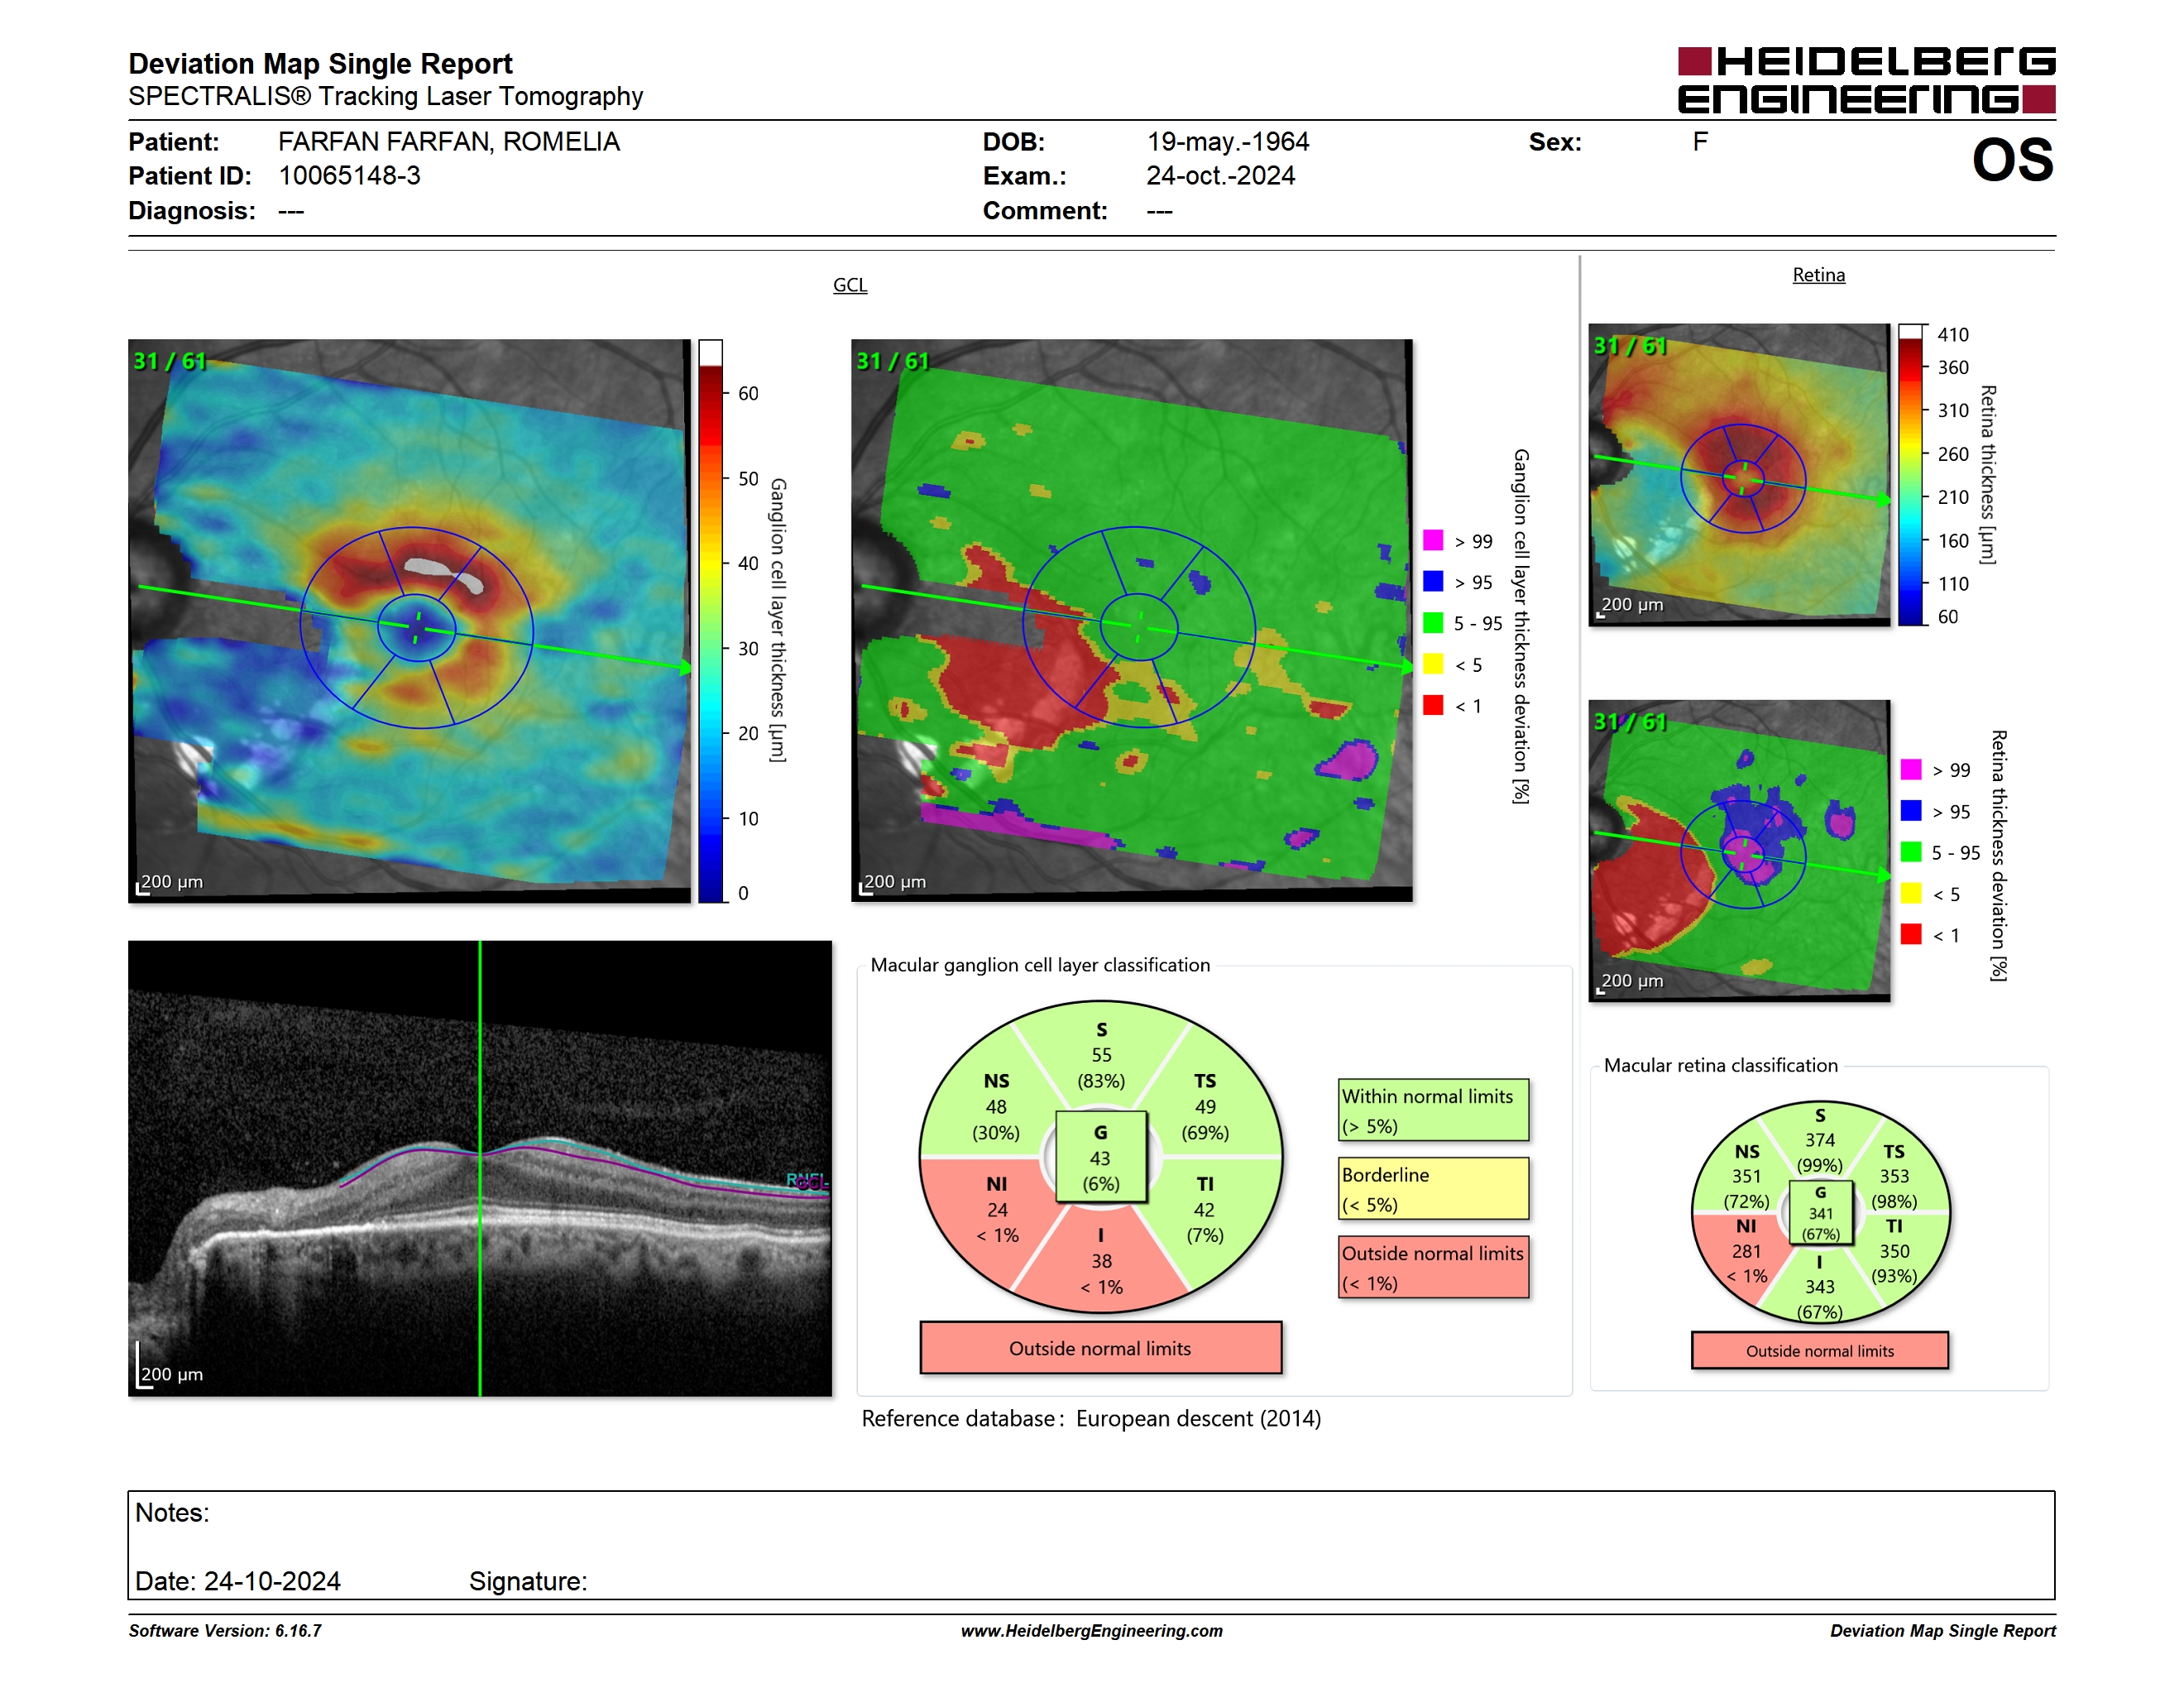Click the patient name FARFAN FARFAN, ROMELIA
This screenshot has width=2184, height=1688.
[449, 142]
